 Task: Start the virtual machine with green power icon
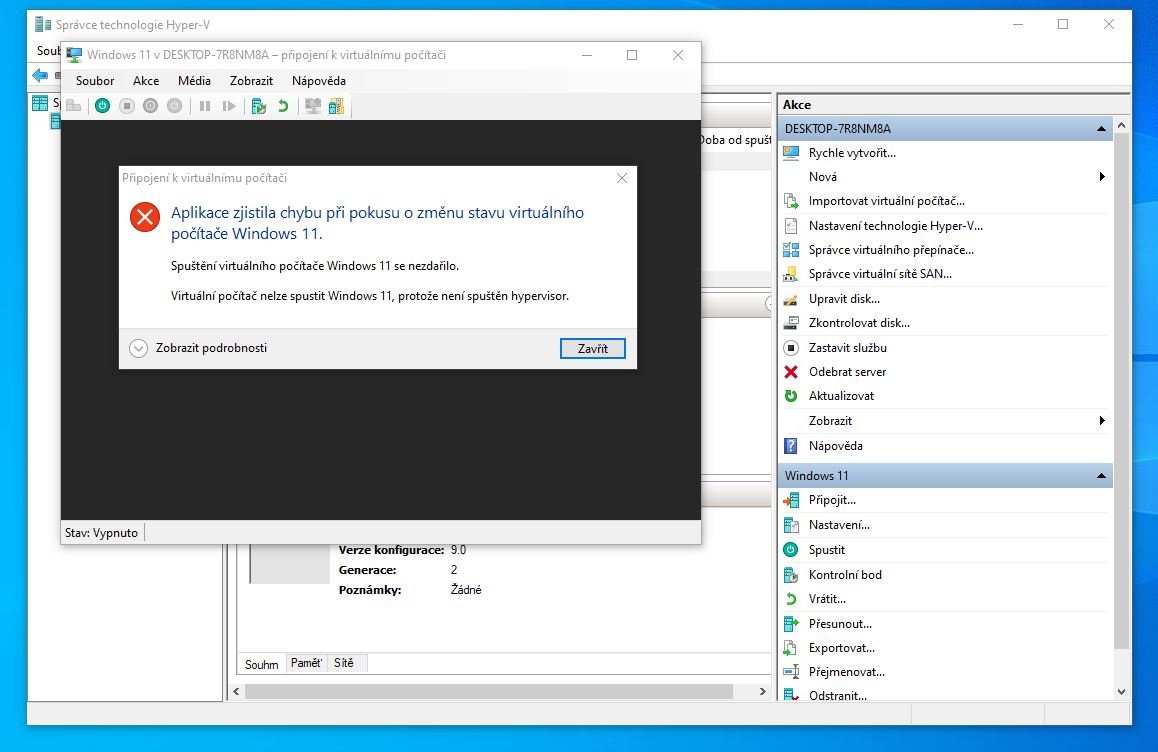pos(103,106)
